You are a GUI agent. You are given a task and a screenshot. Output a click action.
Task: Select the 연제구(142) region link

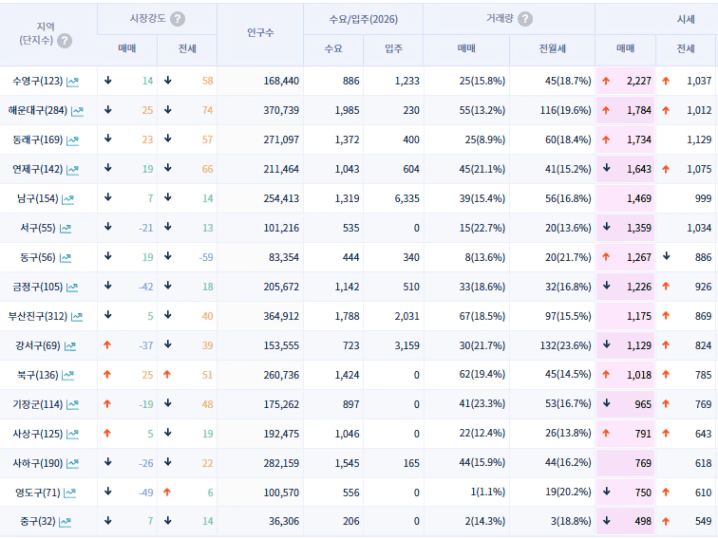[38, 169]
